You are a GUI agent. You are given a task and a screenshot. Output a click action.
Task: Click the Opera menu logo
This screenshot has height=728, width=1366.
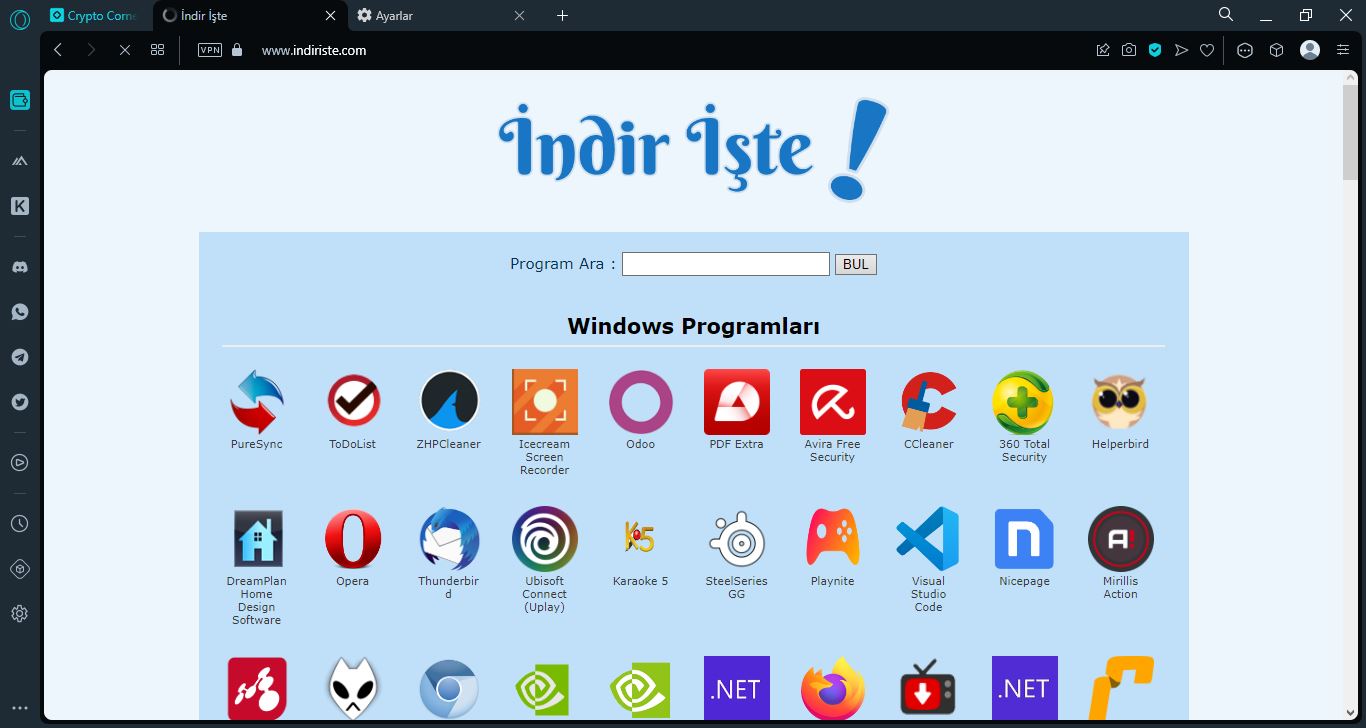tap(19, 19)
